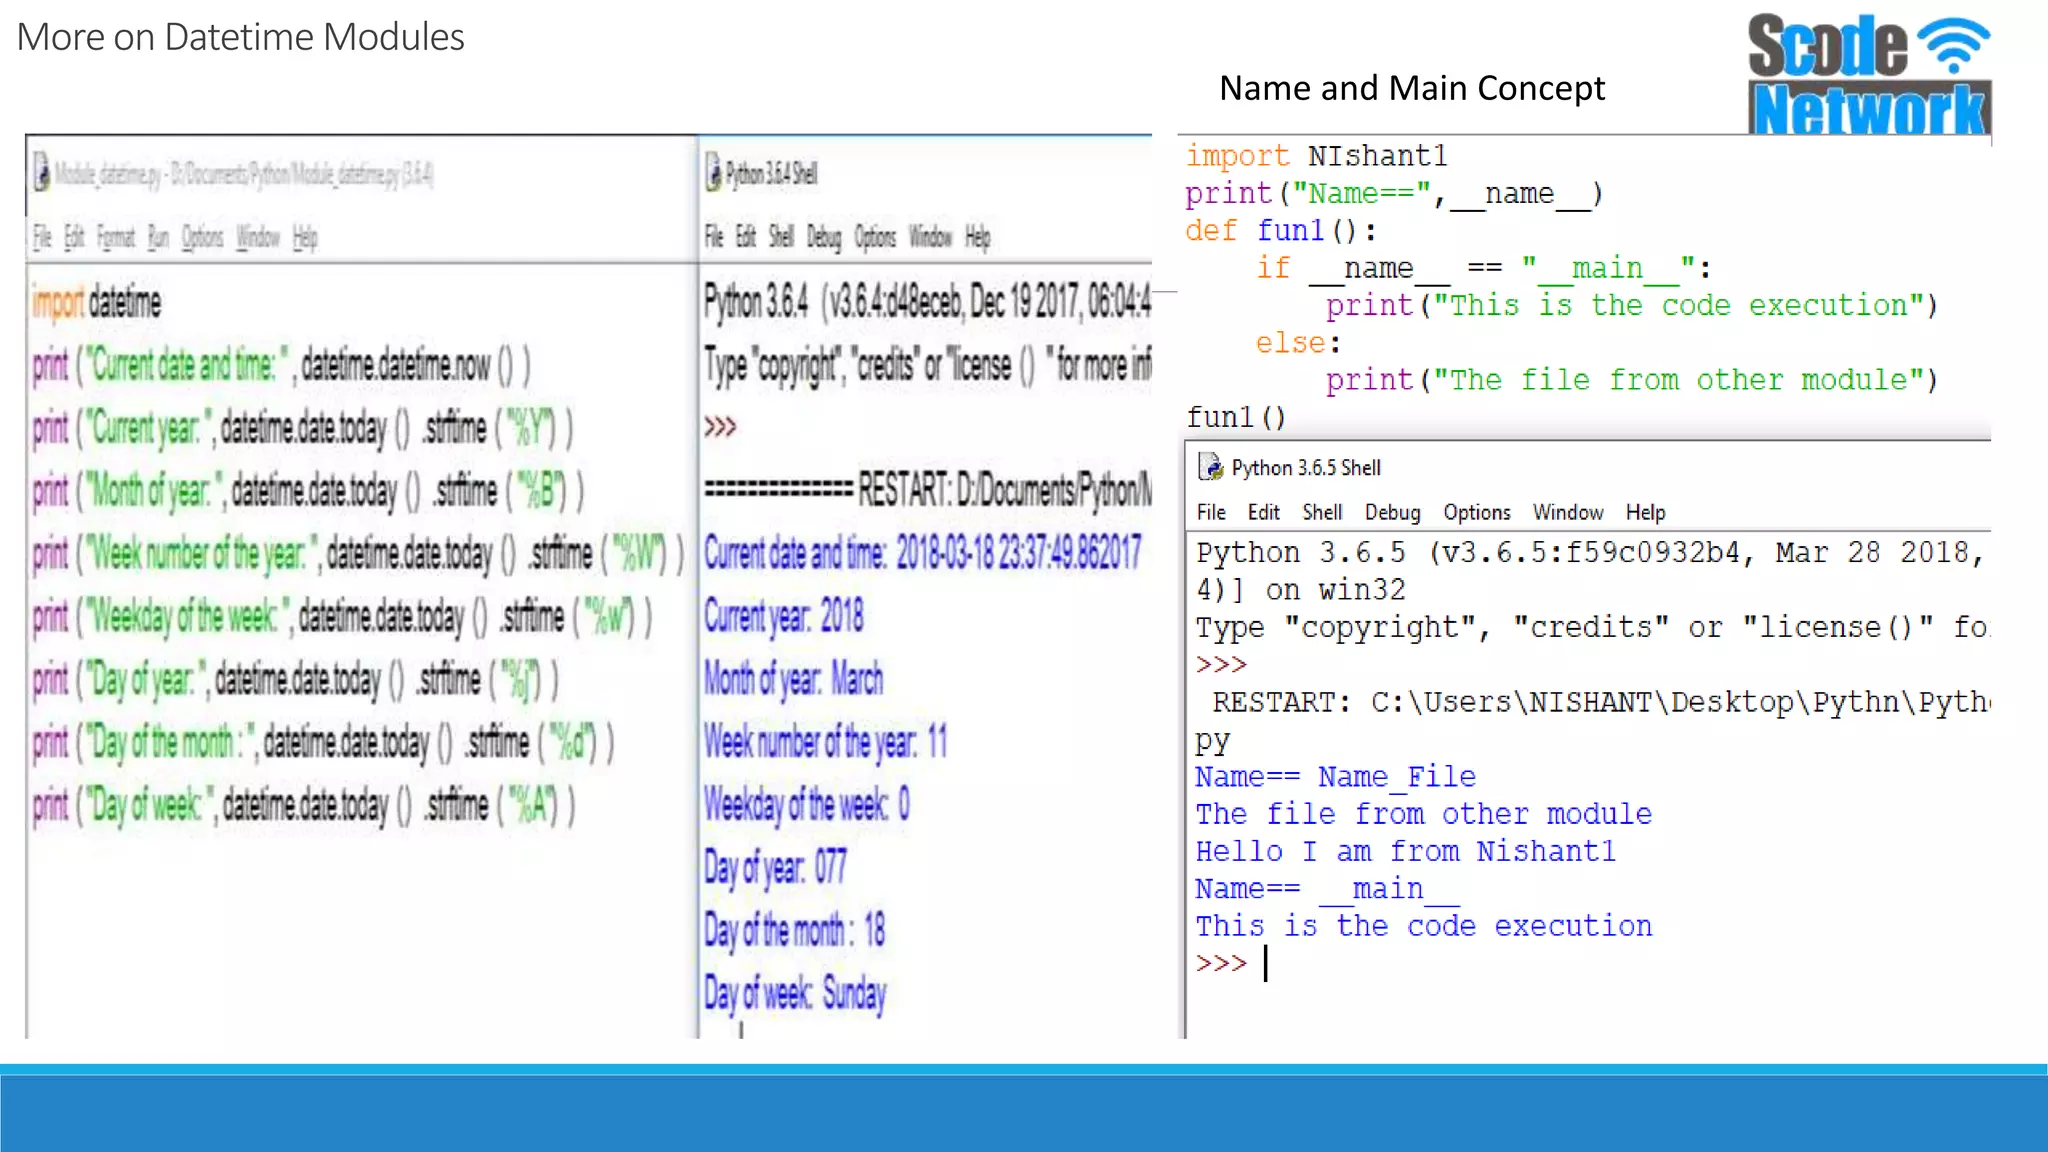Click the 'Week number of the year: 11' output
Screen dimensions: 2048x1152
point(825,741)
